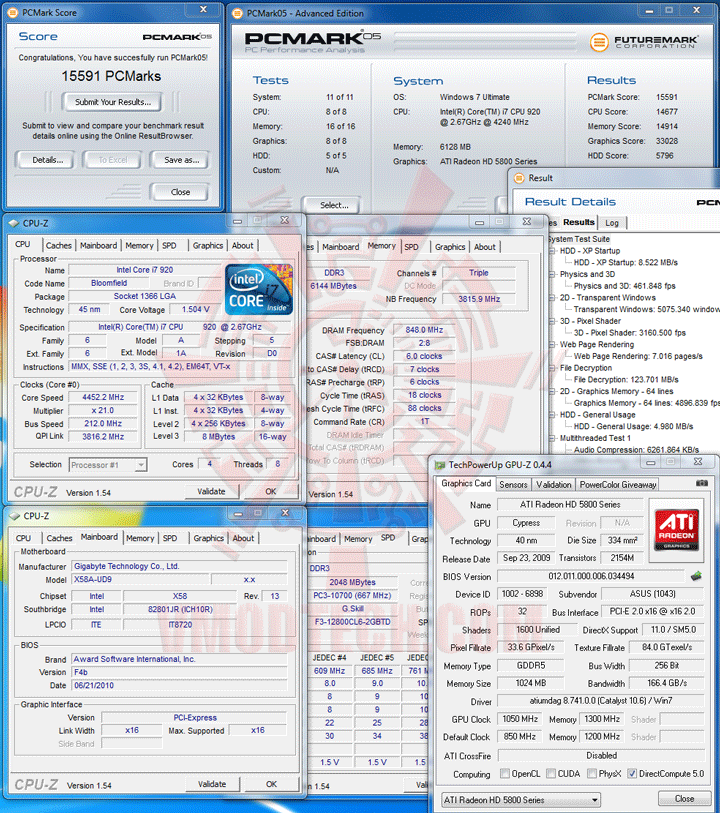
Task: Click the ATI Radeon logo in GPU-Z
Action: pos(676,529)
